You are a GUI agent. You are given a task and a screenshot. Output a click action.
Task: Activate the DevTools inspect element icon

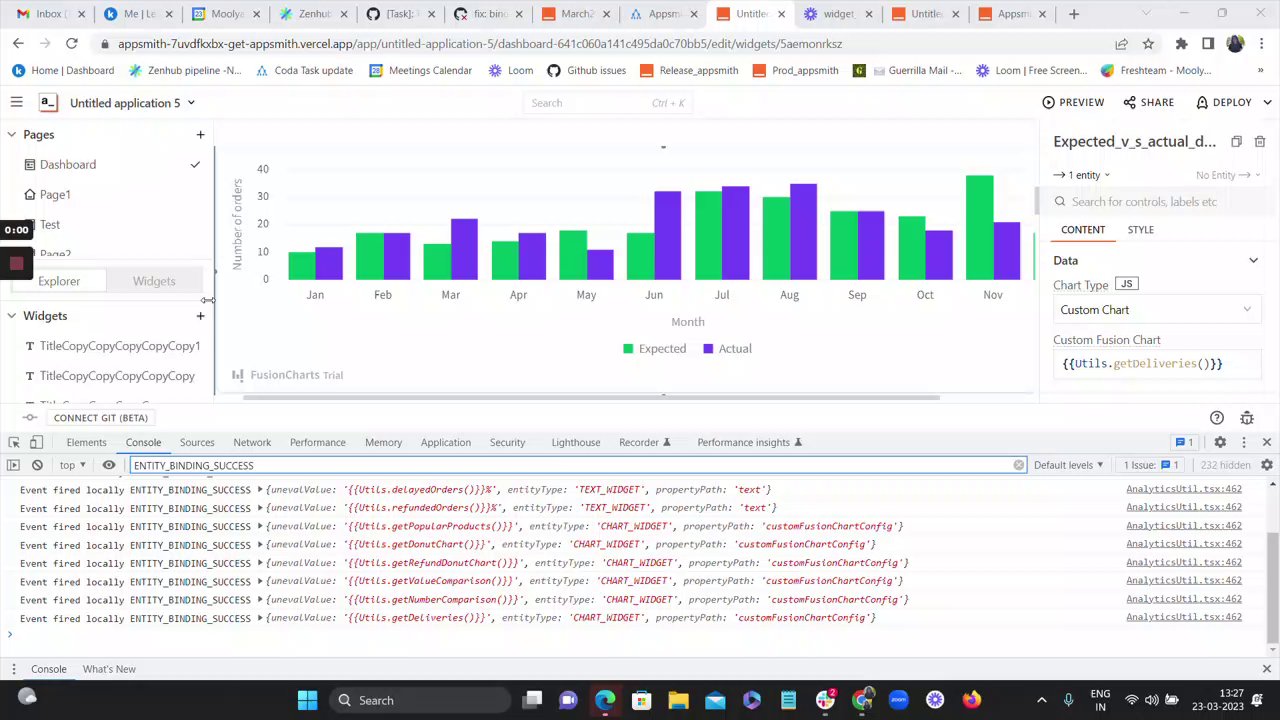13,442
